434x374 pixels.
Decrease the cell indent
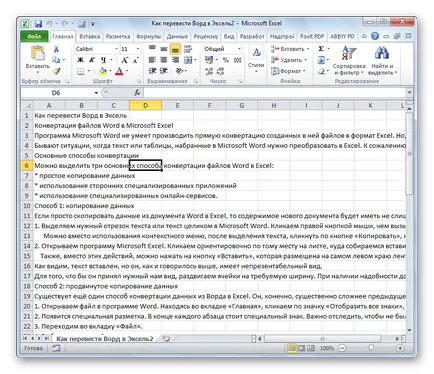point(152,71)
